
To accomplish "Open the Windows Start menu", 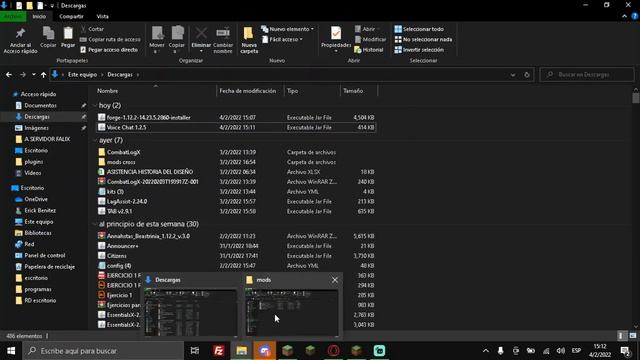I will coord(11,351).
